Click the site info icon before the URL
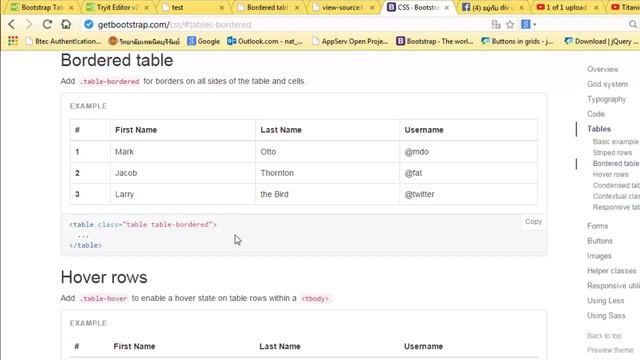Screen dimensions: 640x360 click(88, 24)
